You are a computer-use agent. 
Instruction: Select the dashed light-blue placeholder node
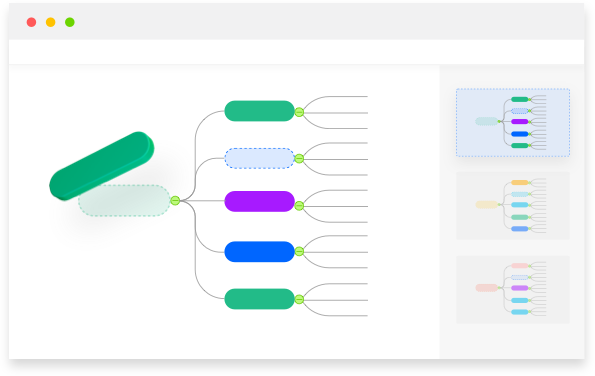click(260, 158)
